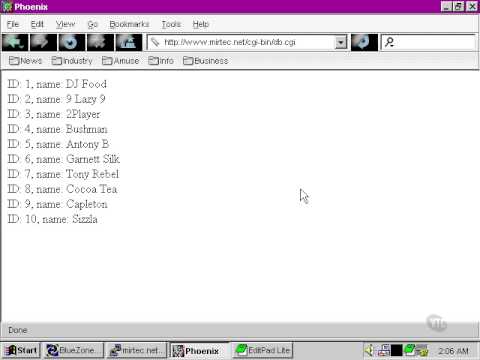480x360 pixels.
Task: Open the View menu
Action: [65, 24]
